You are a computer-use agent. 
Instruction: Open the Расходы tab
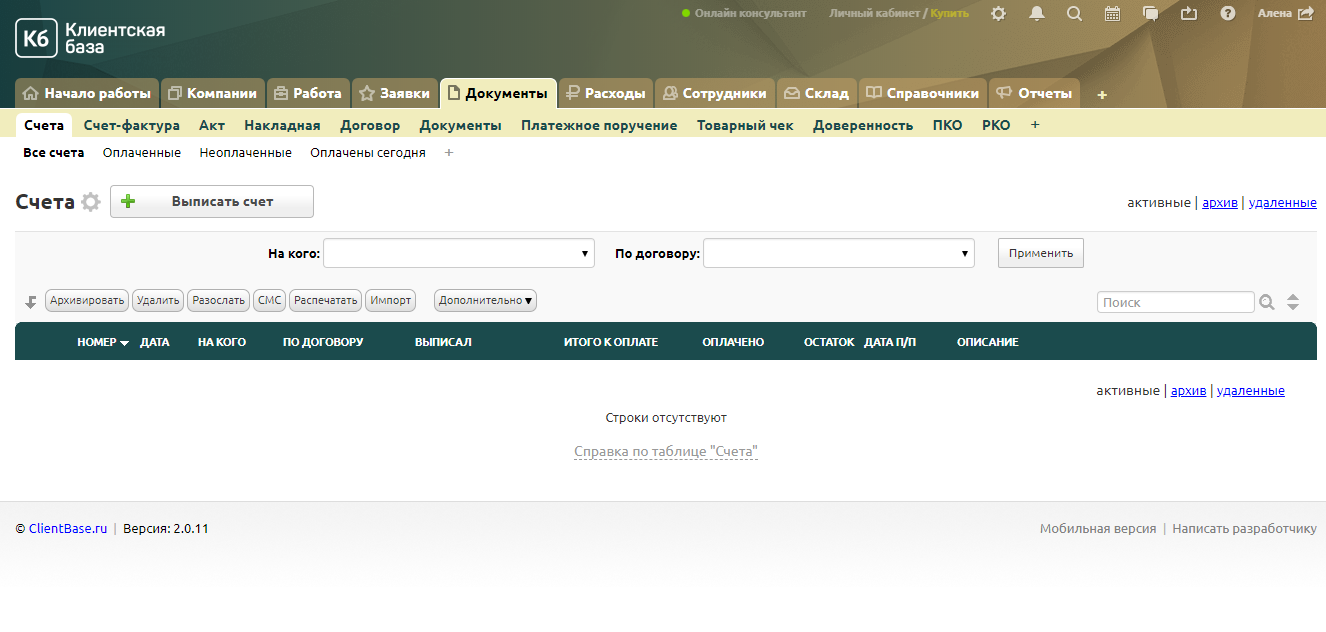coord(606,93)
